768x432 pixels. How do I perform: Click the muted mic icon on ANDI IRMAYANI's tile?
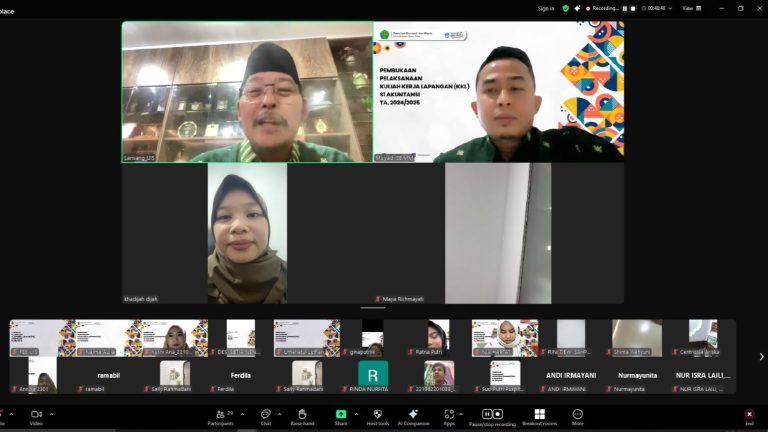pos(543,389)
